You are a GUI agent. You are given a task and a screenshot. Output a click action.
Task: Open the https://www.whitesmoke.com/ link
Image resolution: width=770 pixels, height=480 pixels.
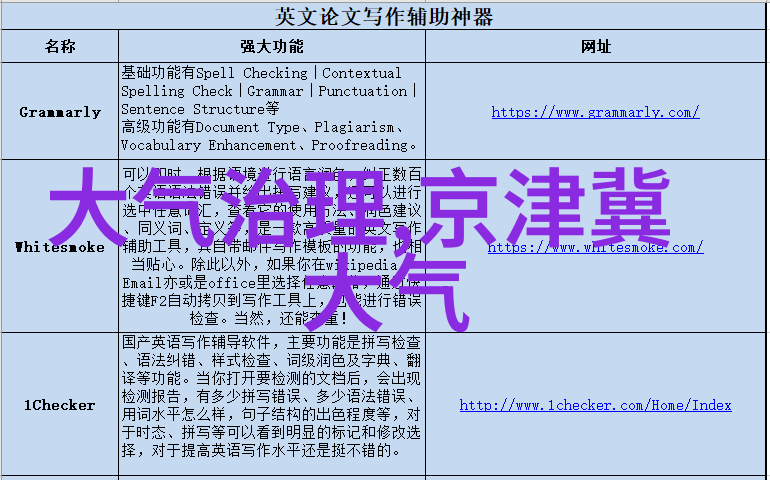tap(595, 247)
